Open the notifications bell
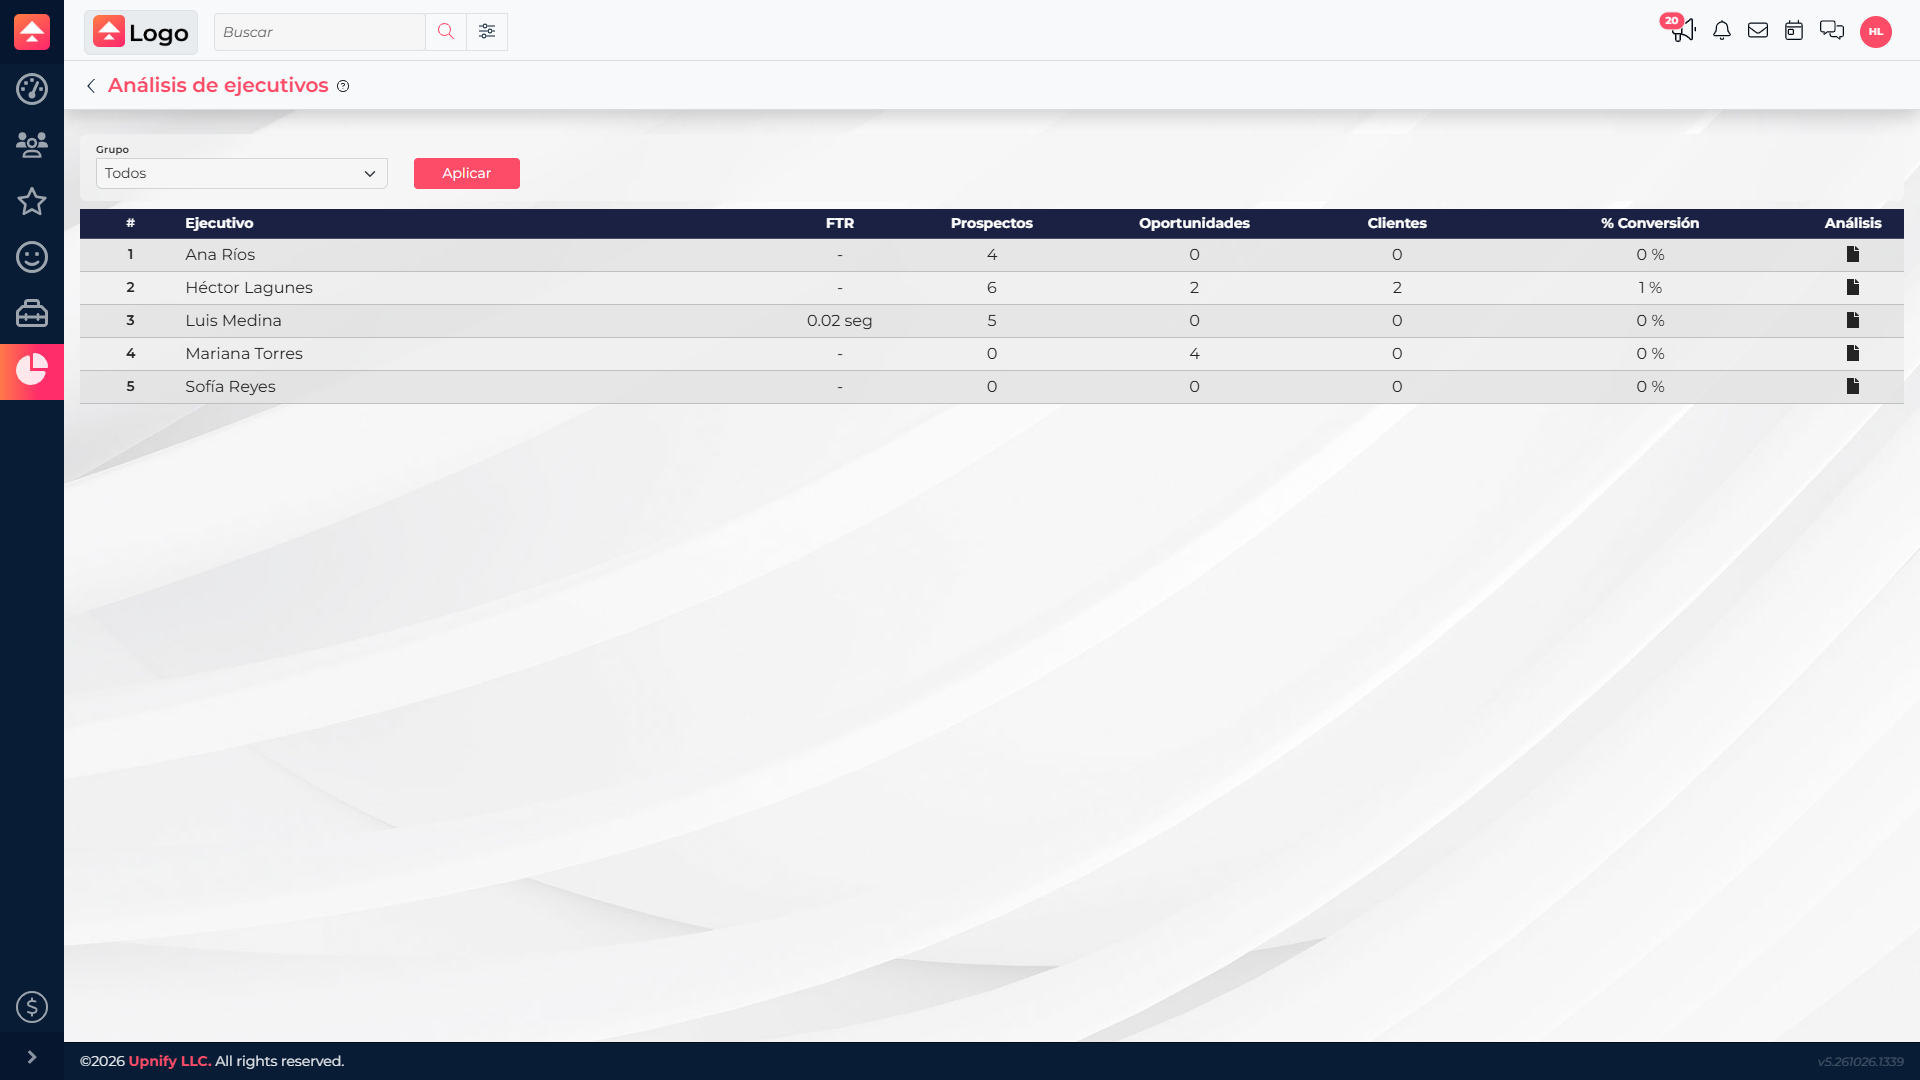The image size is (1920, 1080). click(1722, 31)
